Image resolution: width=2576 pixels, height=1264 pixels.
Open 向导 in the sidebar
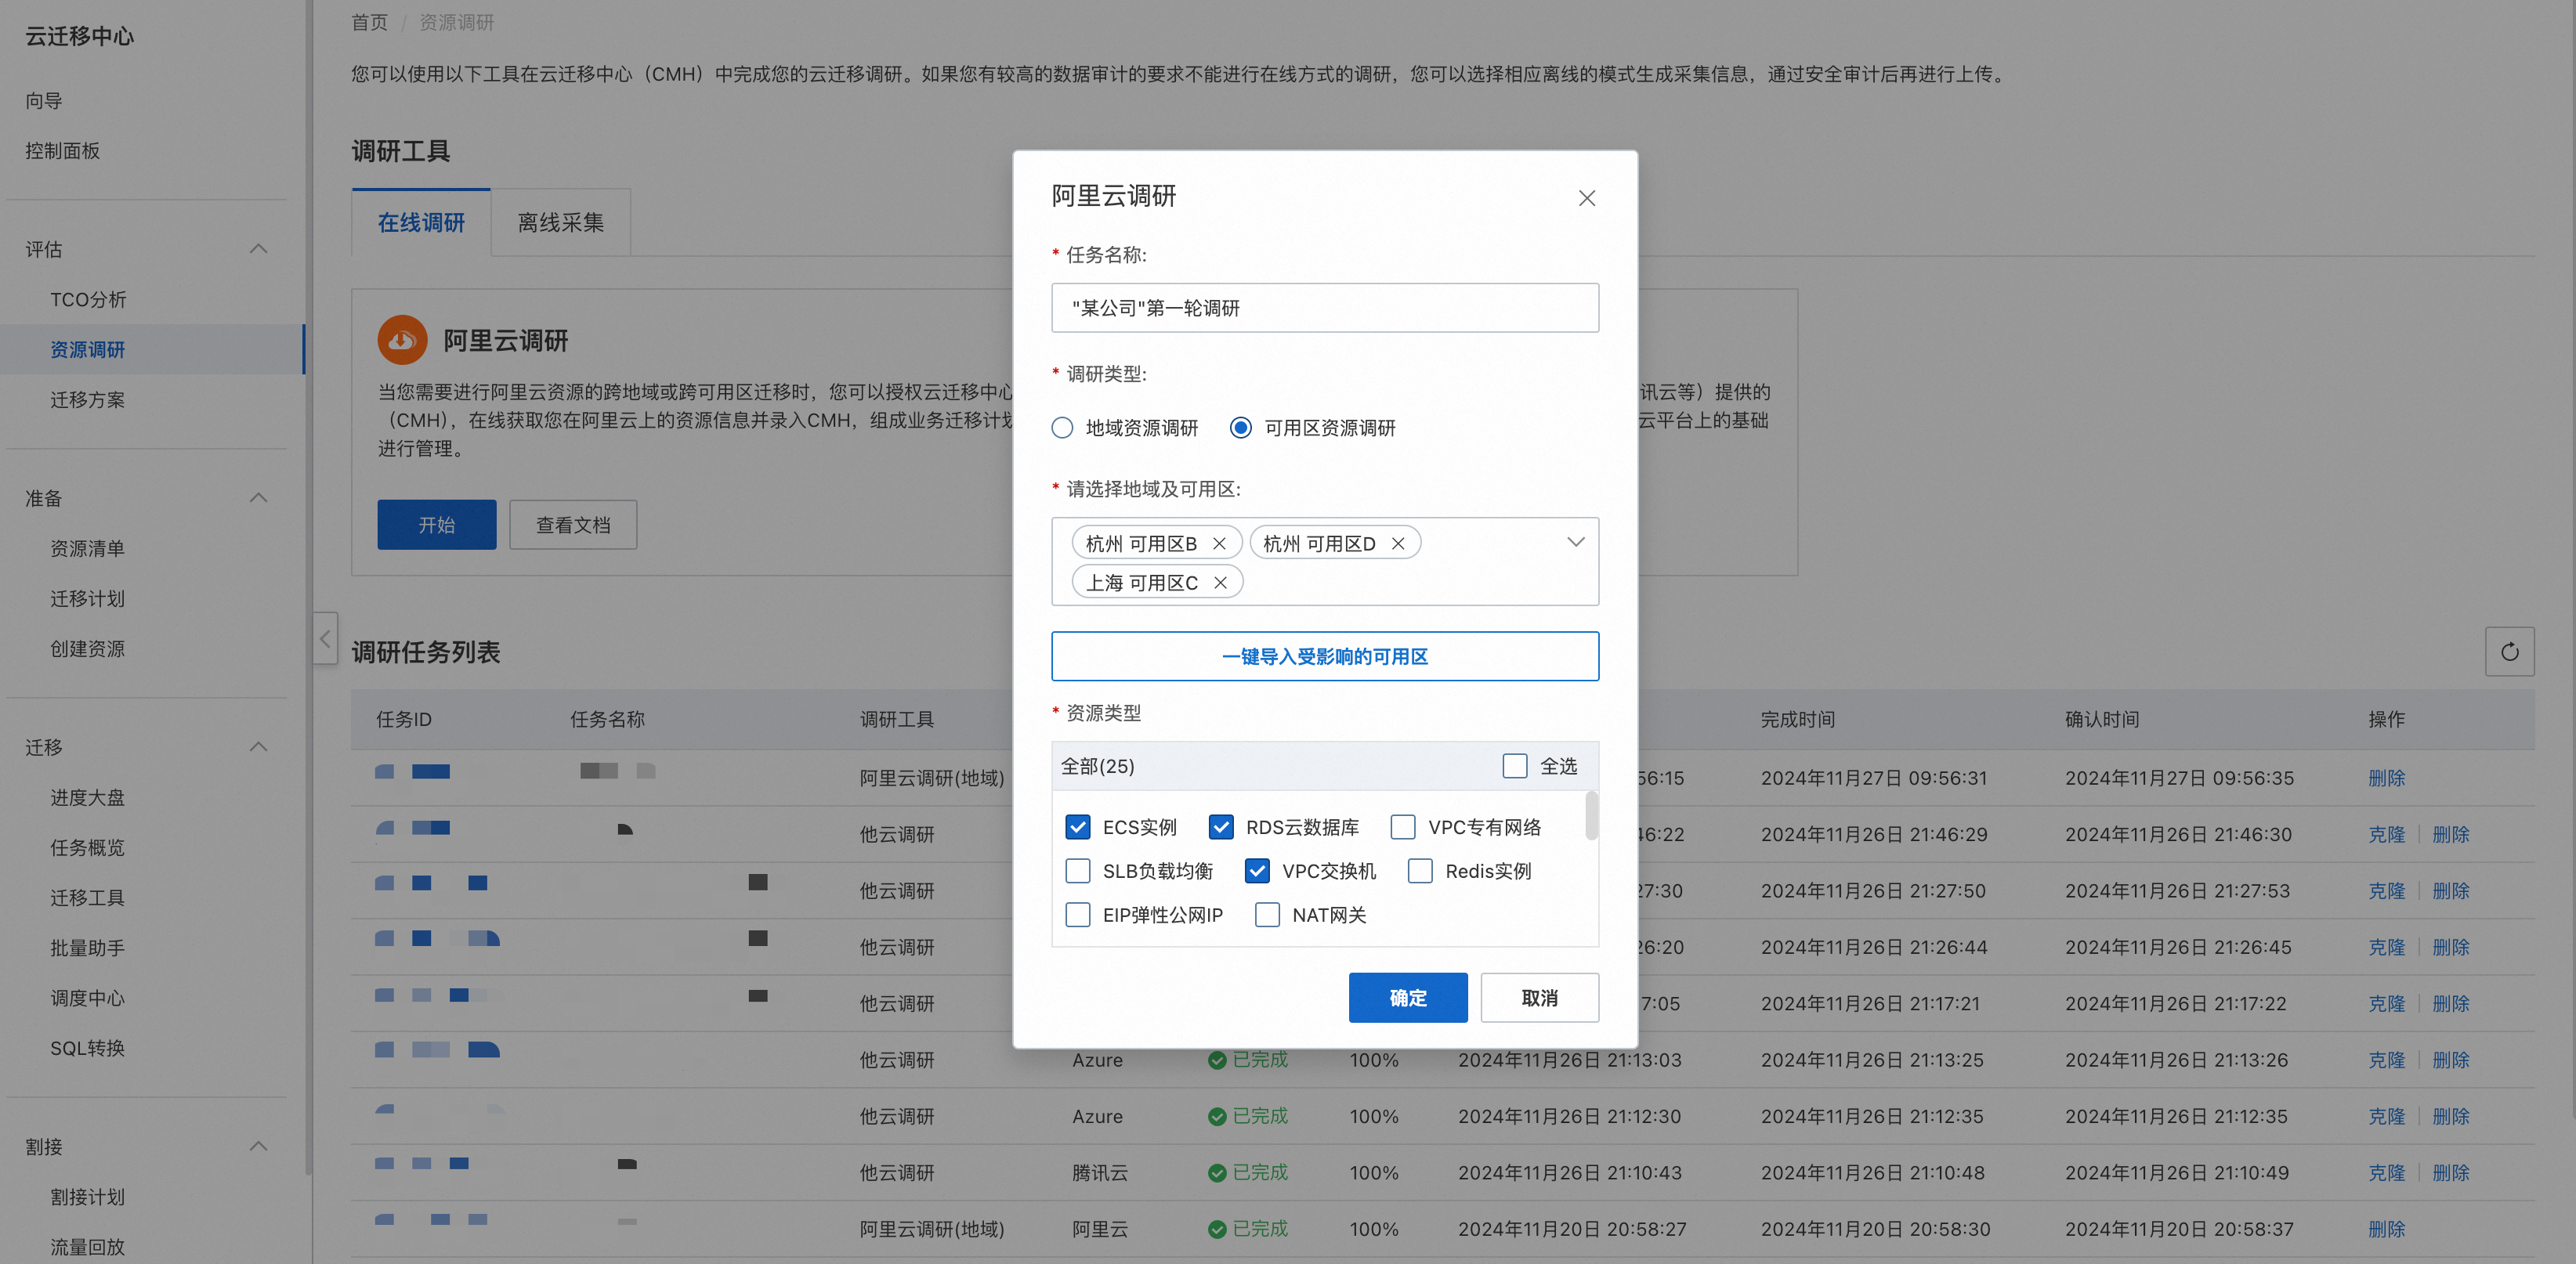point(44,101)
